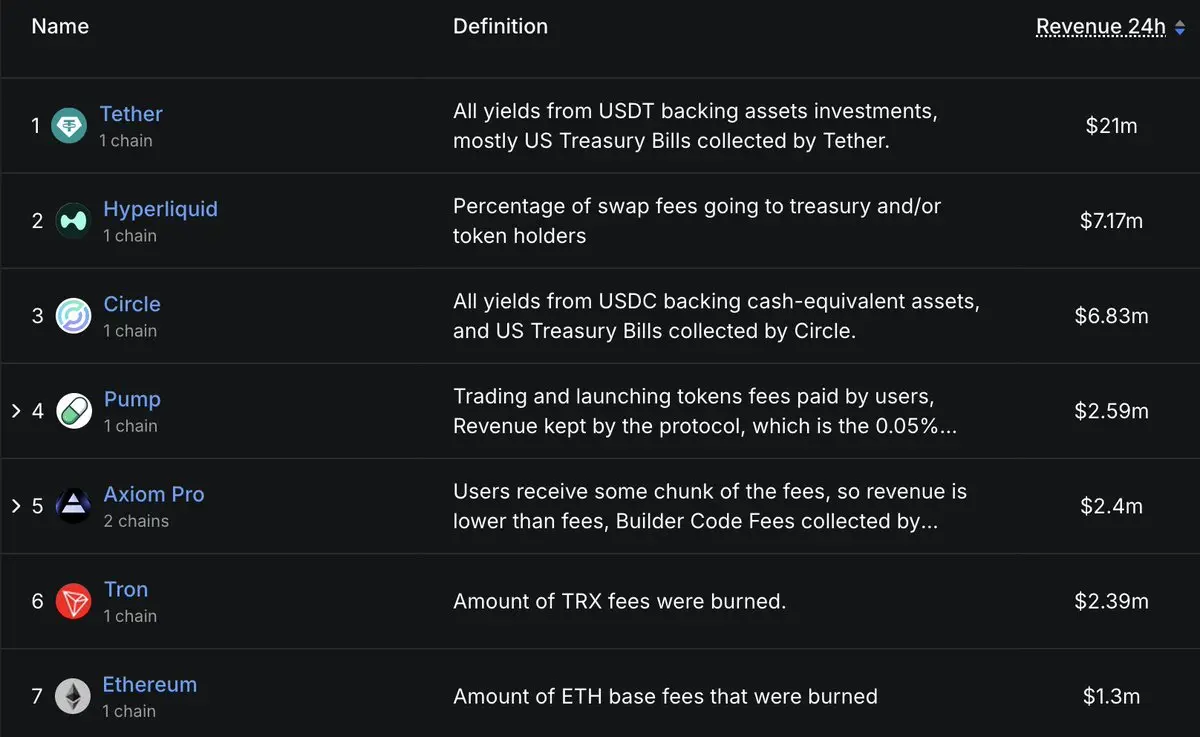This screenshot has height=737, width=1200.
Task: Expand the Pump row chevron
Action: [15, 411]
